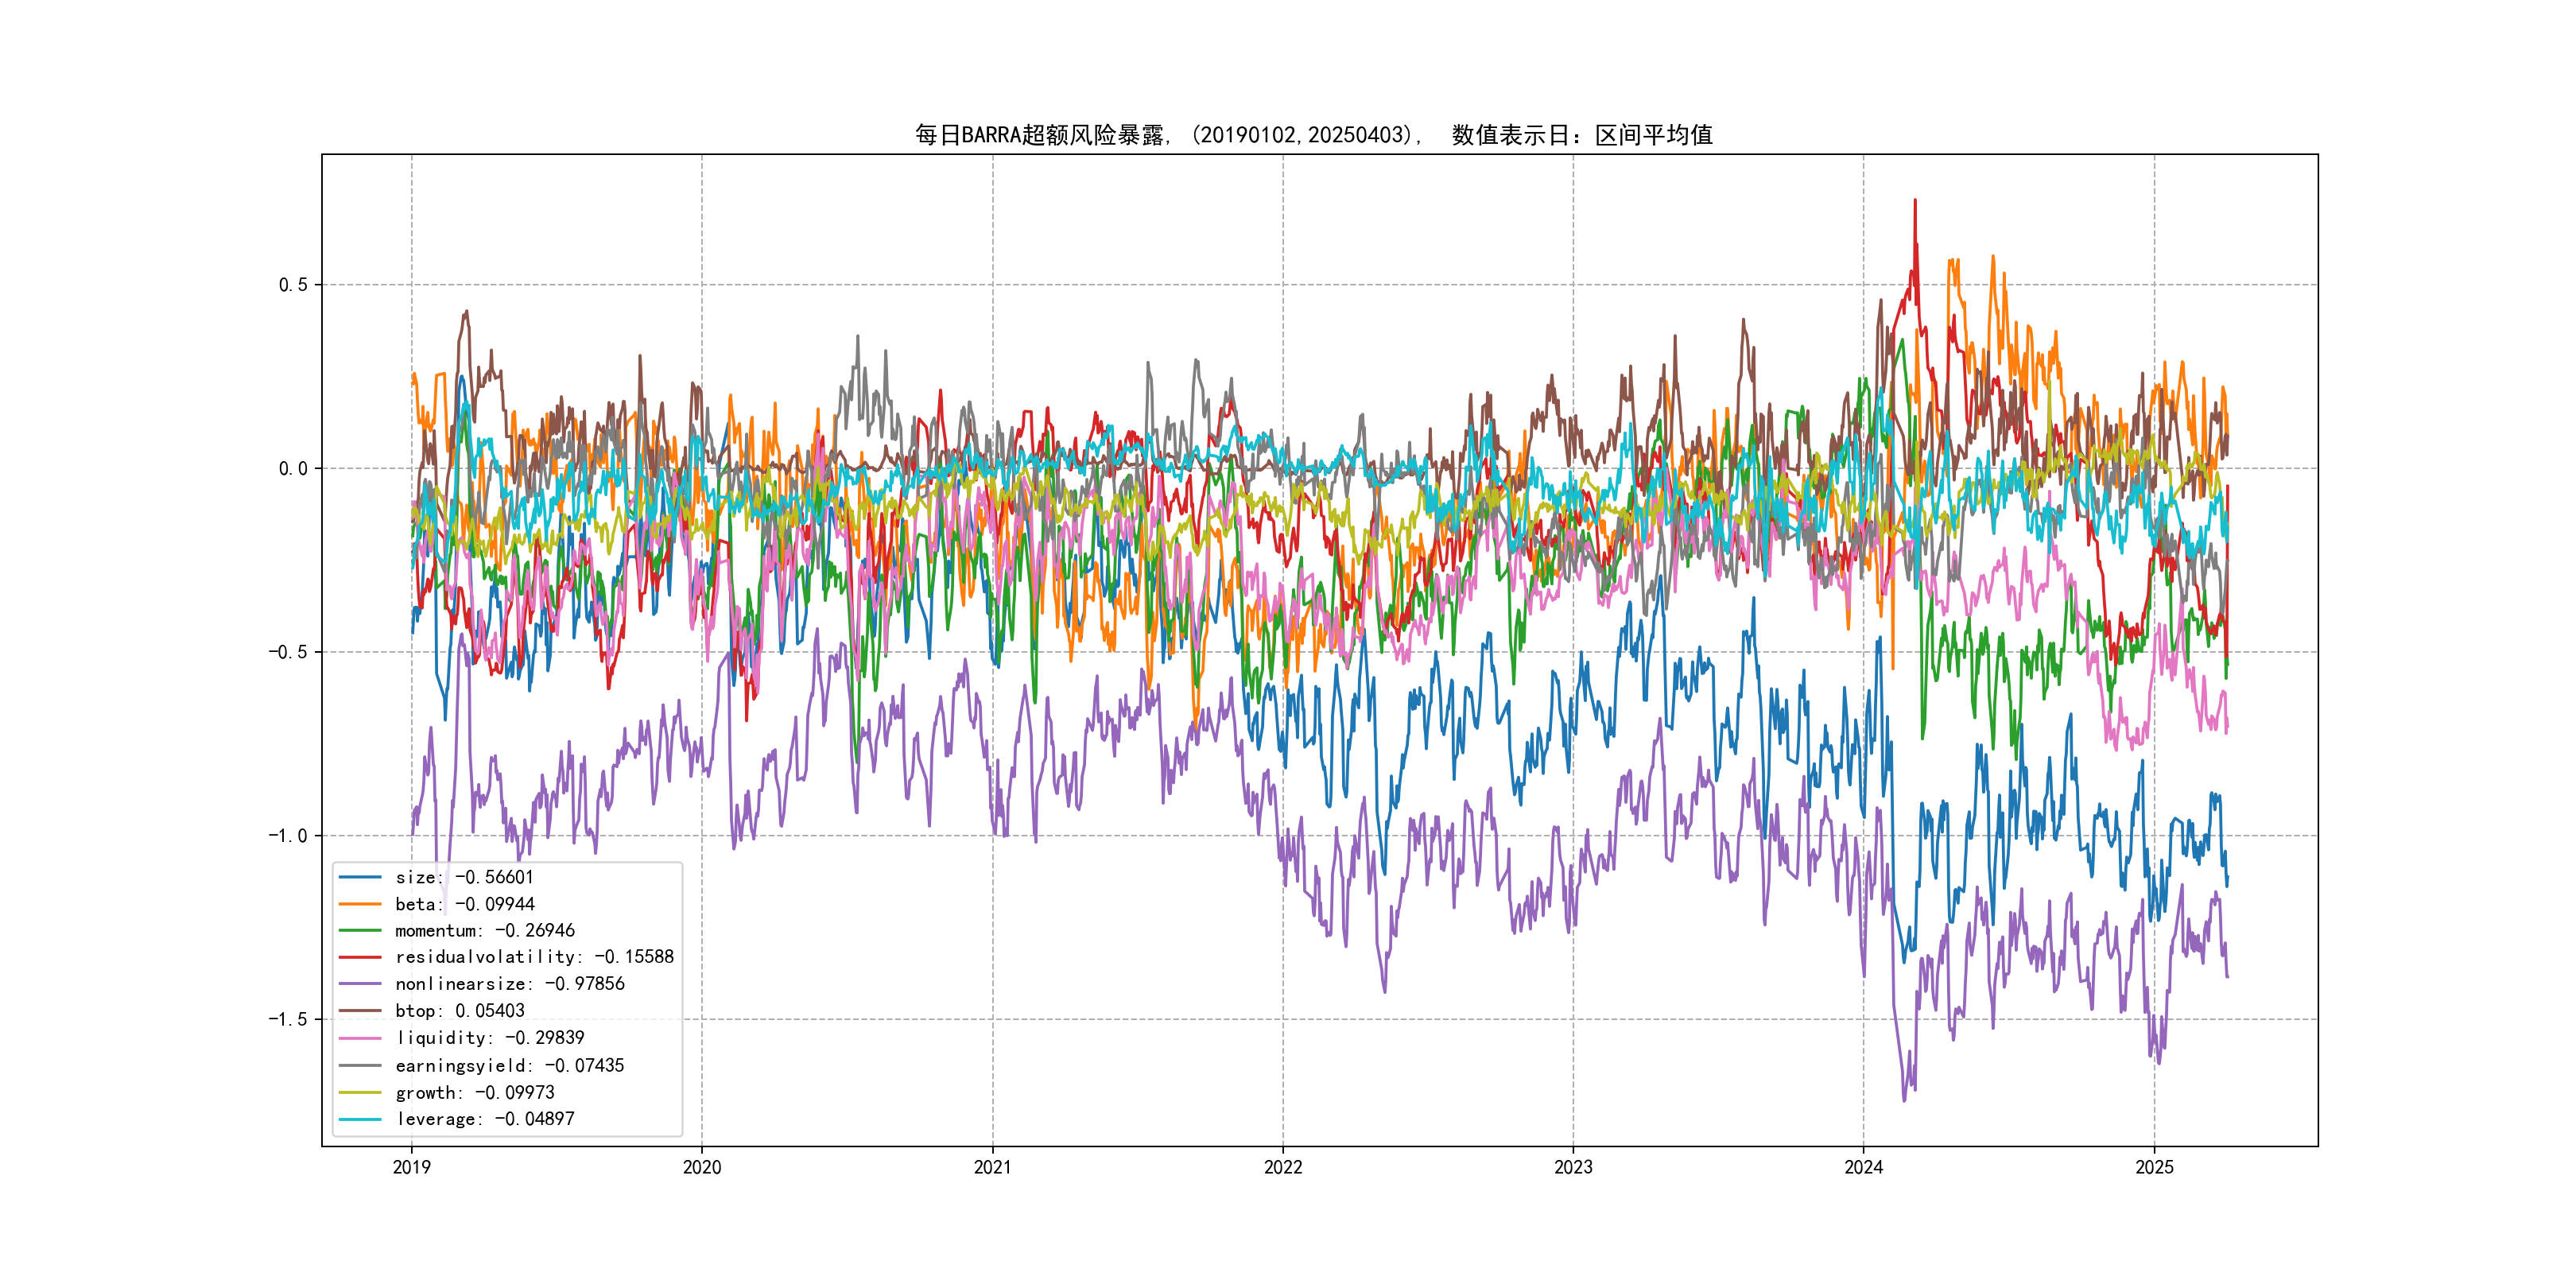Click the orange beta legend line swatch

coord(360,904)
